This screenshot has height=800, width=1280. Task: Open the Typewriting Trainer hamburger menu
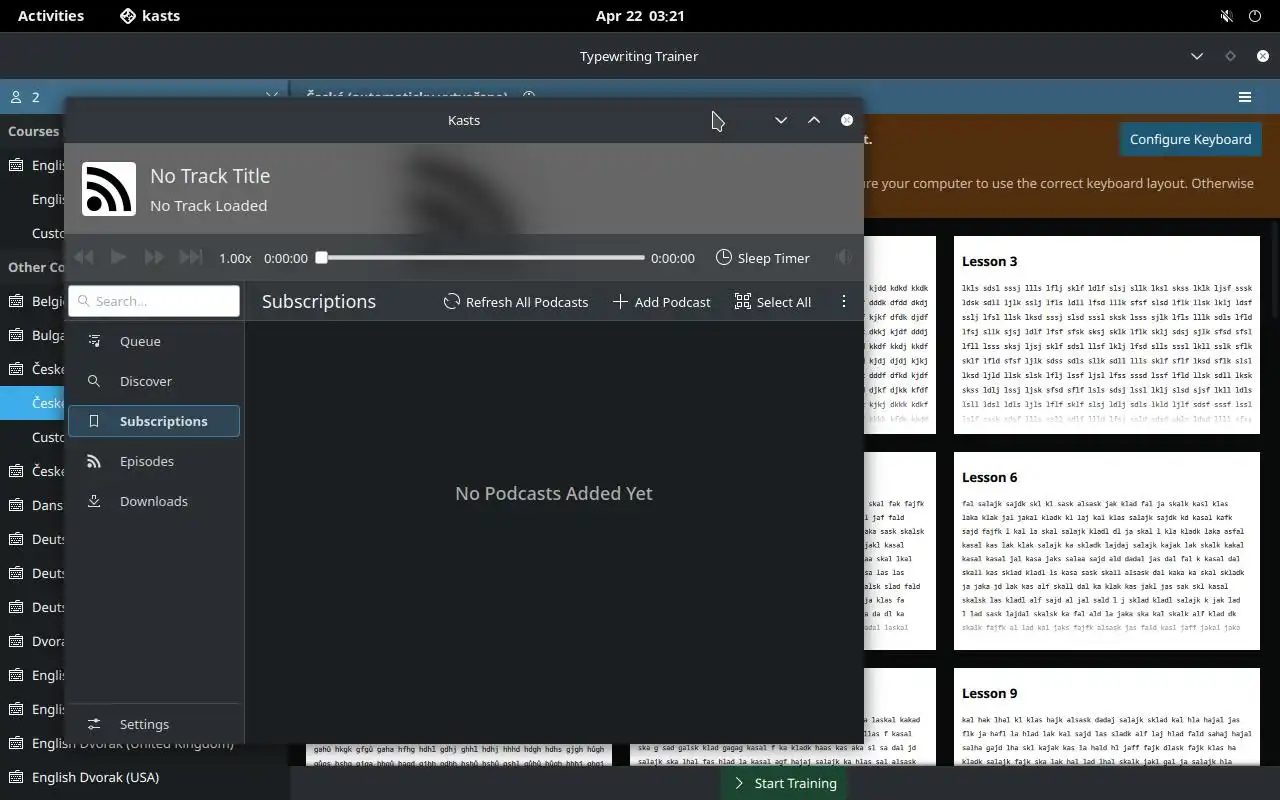(x=1245, y=97)
